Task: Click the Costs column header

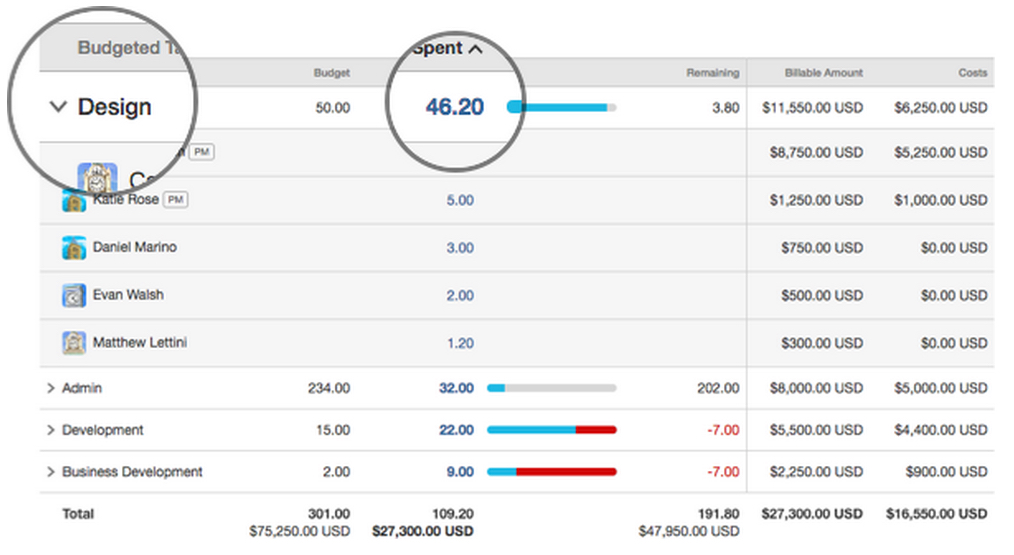Action: (973, 73)
